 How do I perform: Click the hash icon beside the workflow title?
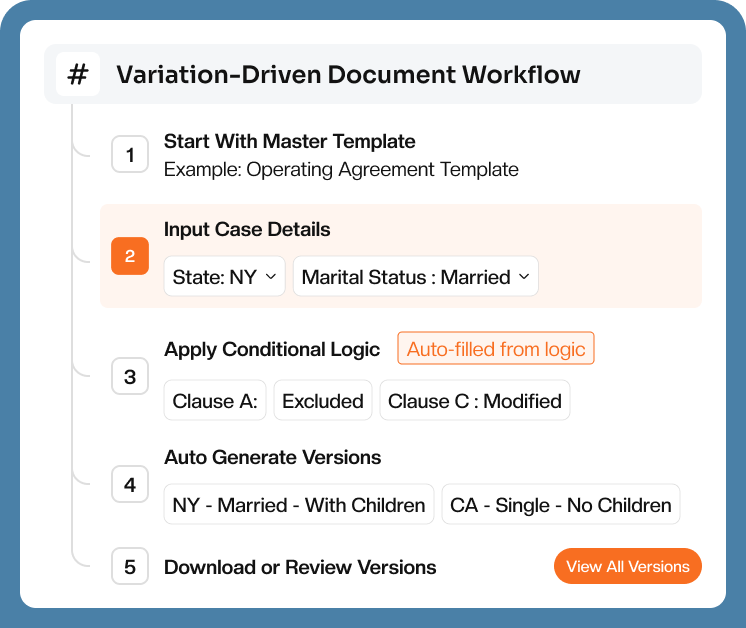click(x=77, y=74)
